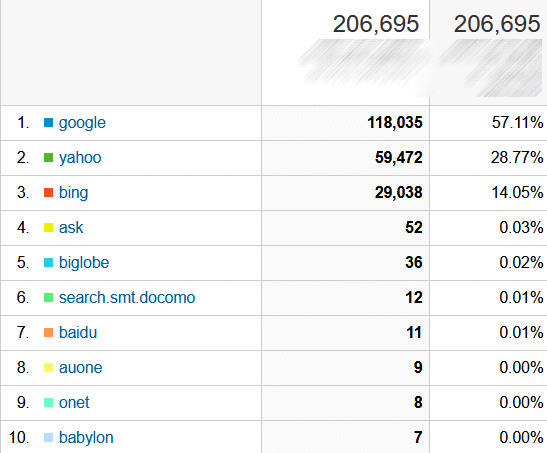Image resolution: width=547 pixels, height=453 pixels.
Task: Click the orange swatch beside baidu
Action: (48, 333)
